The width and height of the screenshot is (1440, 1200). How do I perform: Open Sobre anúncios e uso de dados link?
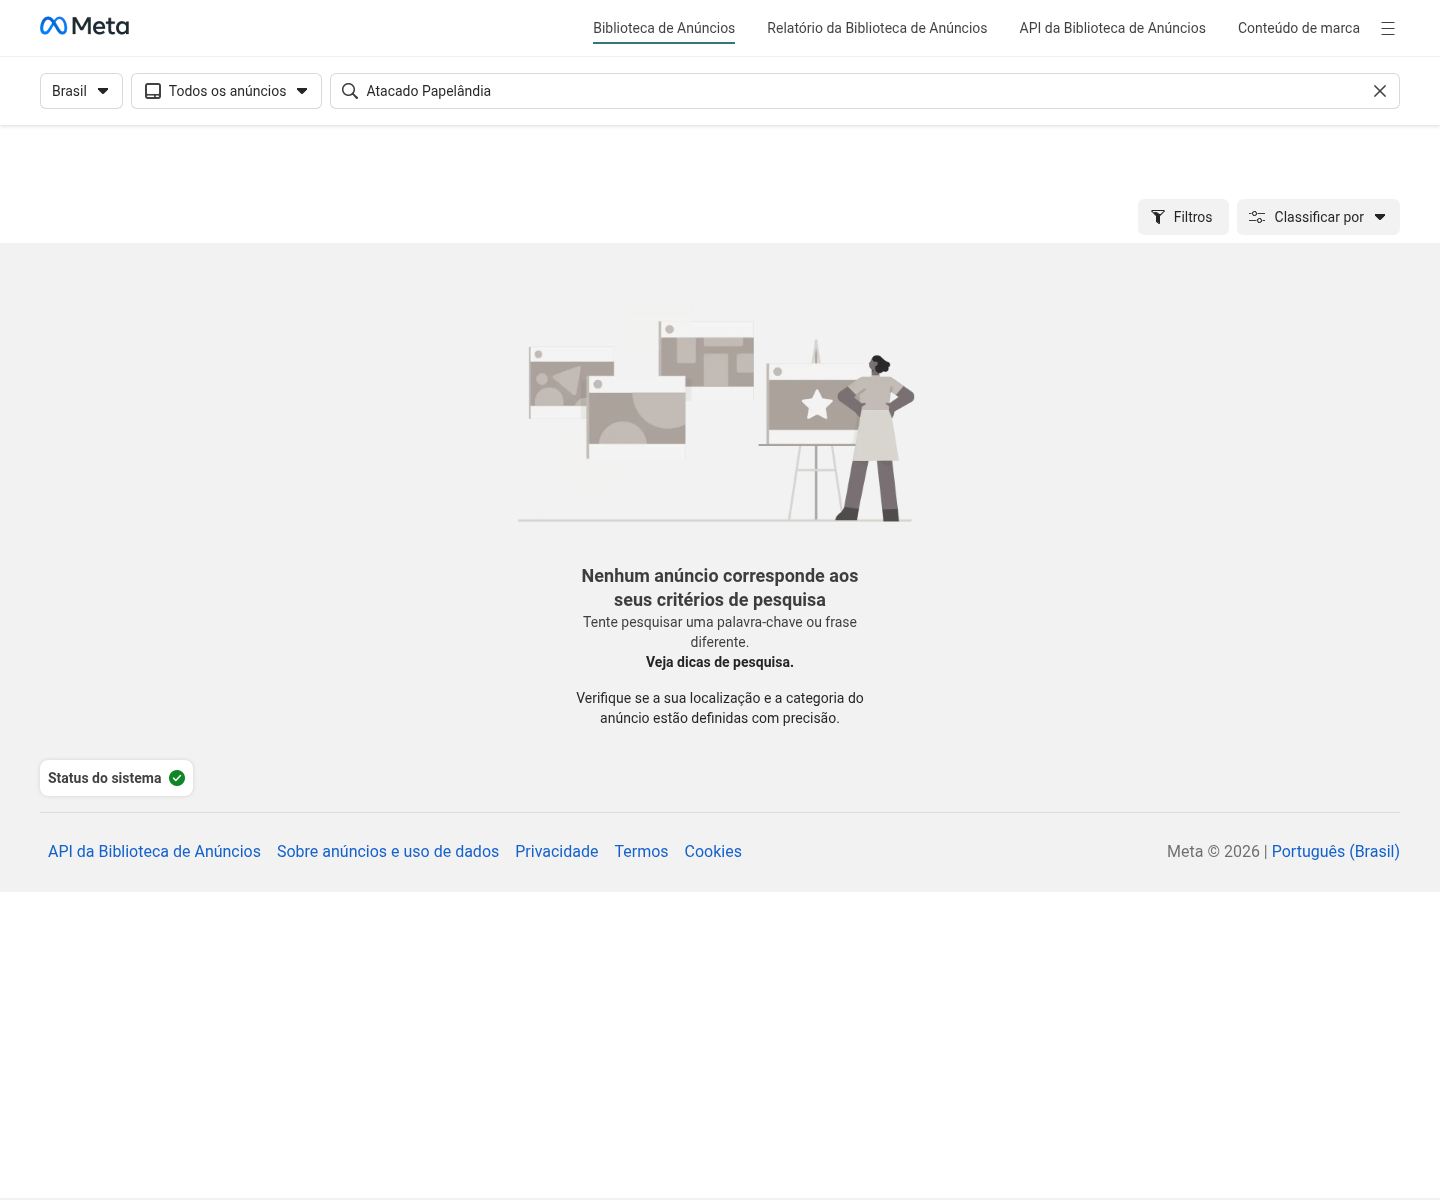[x=388, y=851]
